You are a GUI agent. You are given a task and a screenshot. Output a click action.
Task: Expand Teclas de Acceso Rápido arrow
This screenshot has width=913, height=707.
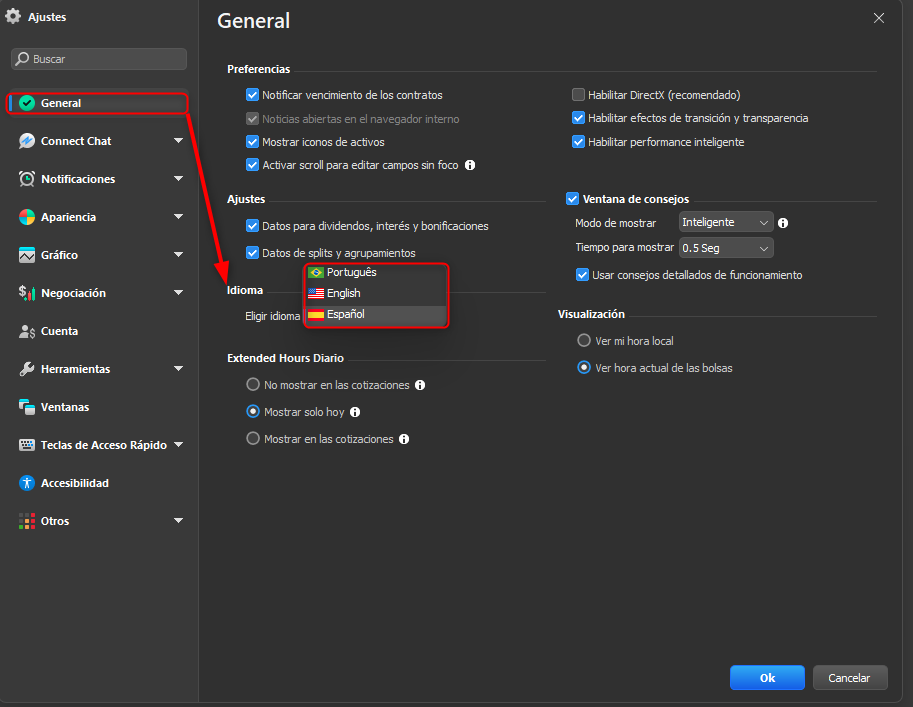click(x=178, y=445)
